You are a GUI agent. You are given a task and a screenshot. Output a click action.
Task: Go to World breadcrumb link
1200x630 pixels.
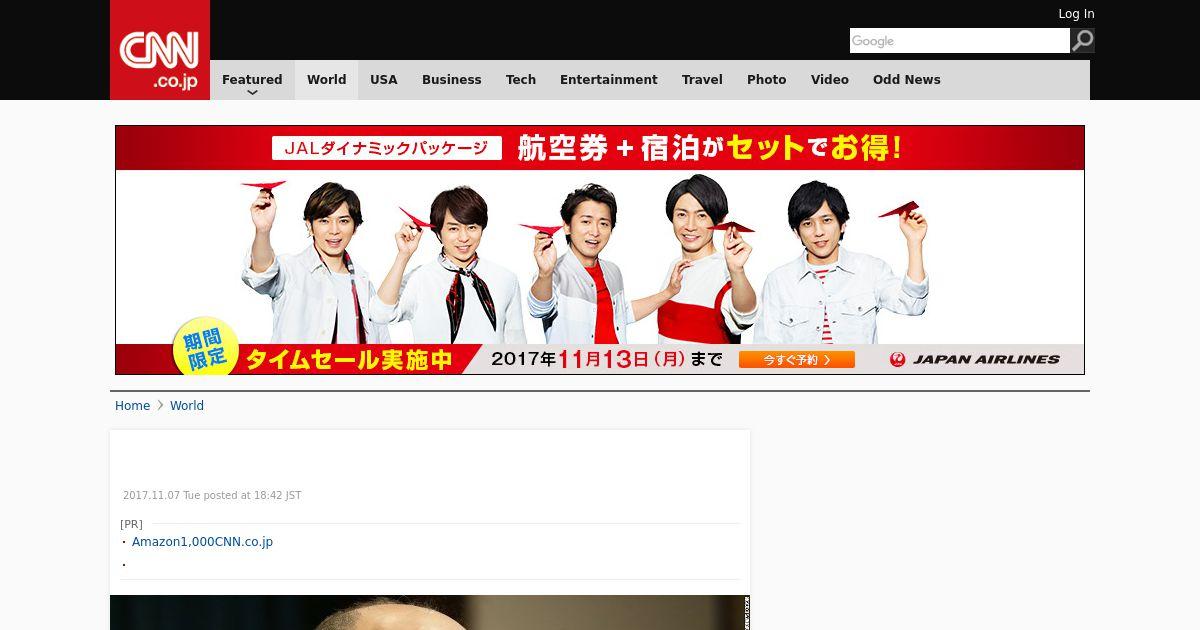pos(187,406)
